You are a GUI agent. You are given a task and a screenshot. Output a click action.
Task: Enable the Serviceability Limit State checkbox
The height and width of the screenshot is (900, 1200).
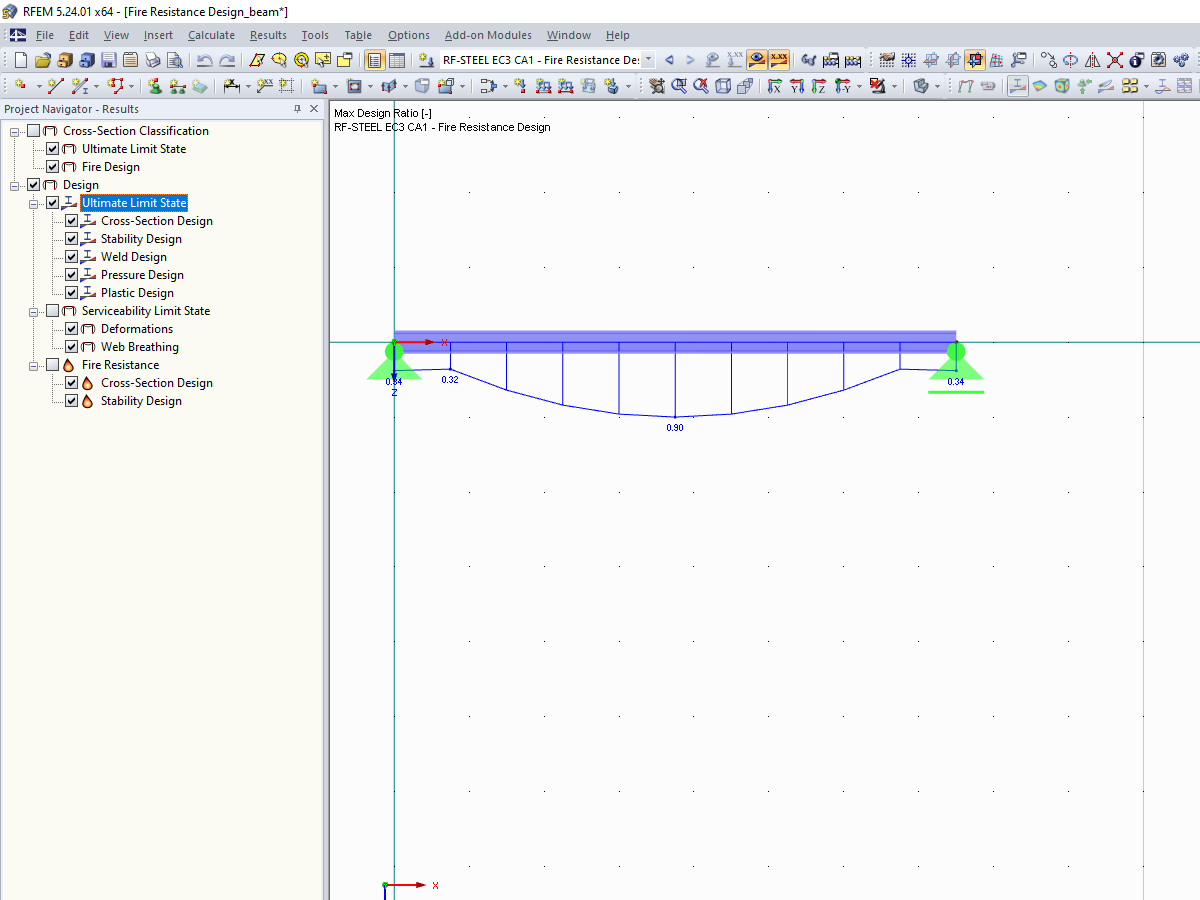pos(52,311)
